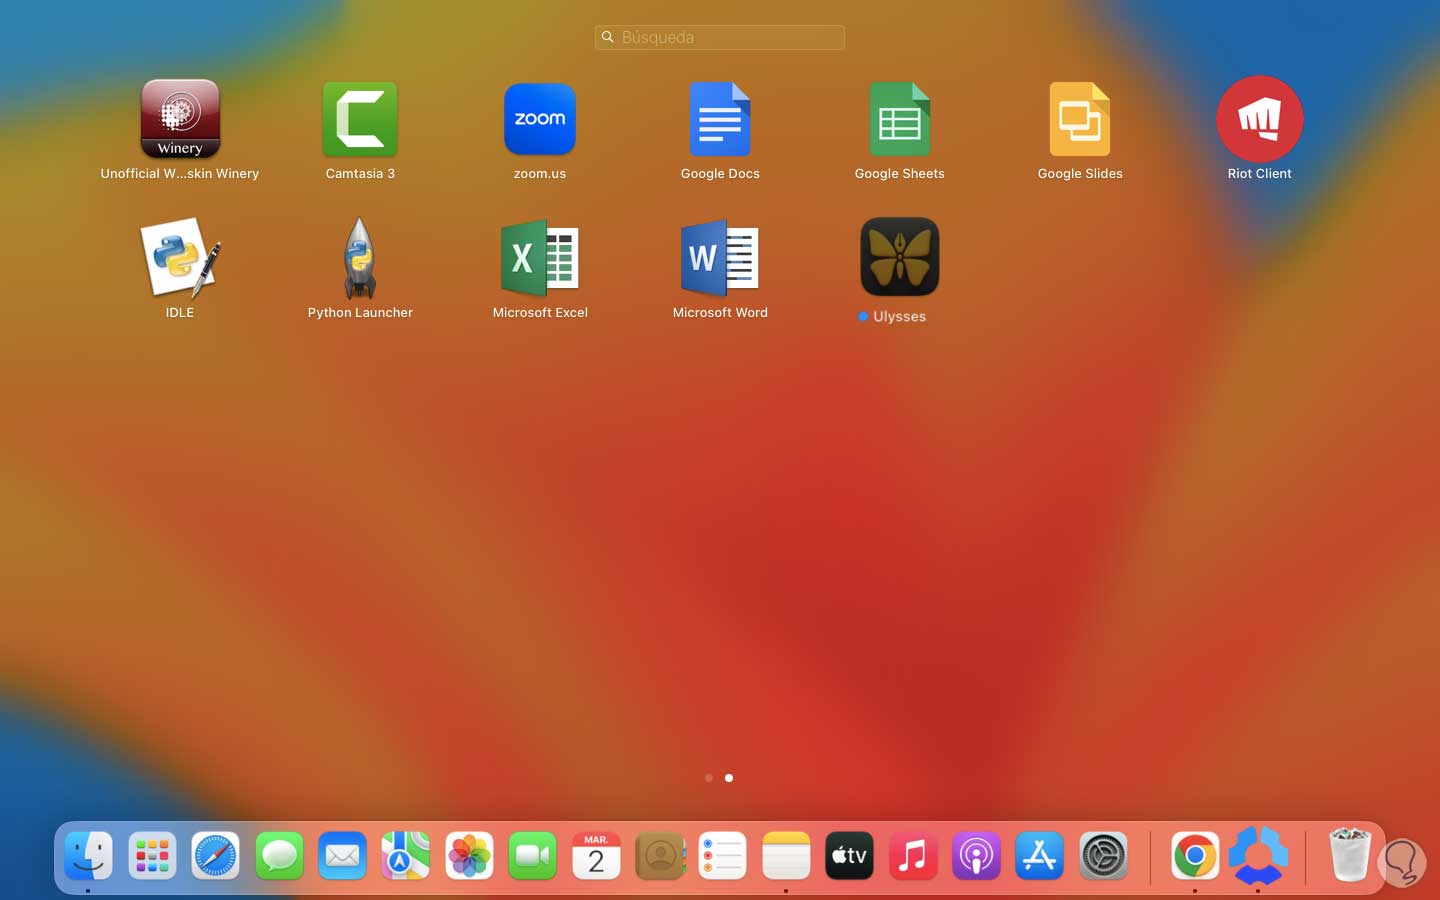The width and height of the screenshot is (1440, 900).
Task: Launch Google Slides
Action: click(1080, 120)
